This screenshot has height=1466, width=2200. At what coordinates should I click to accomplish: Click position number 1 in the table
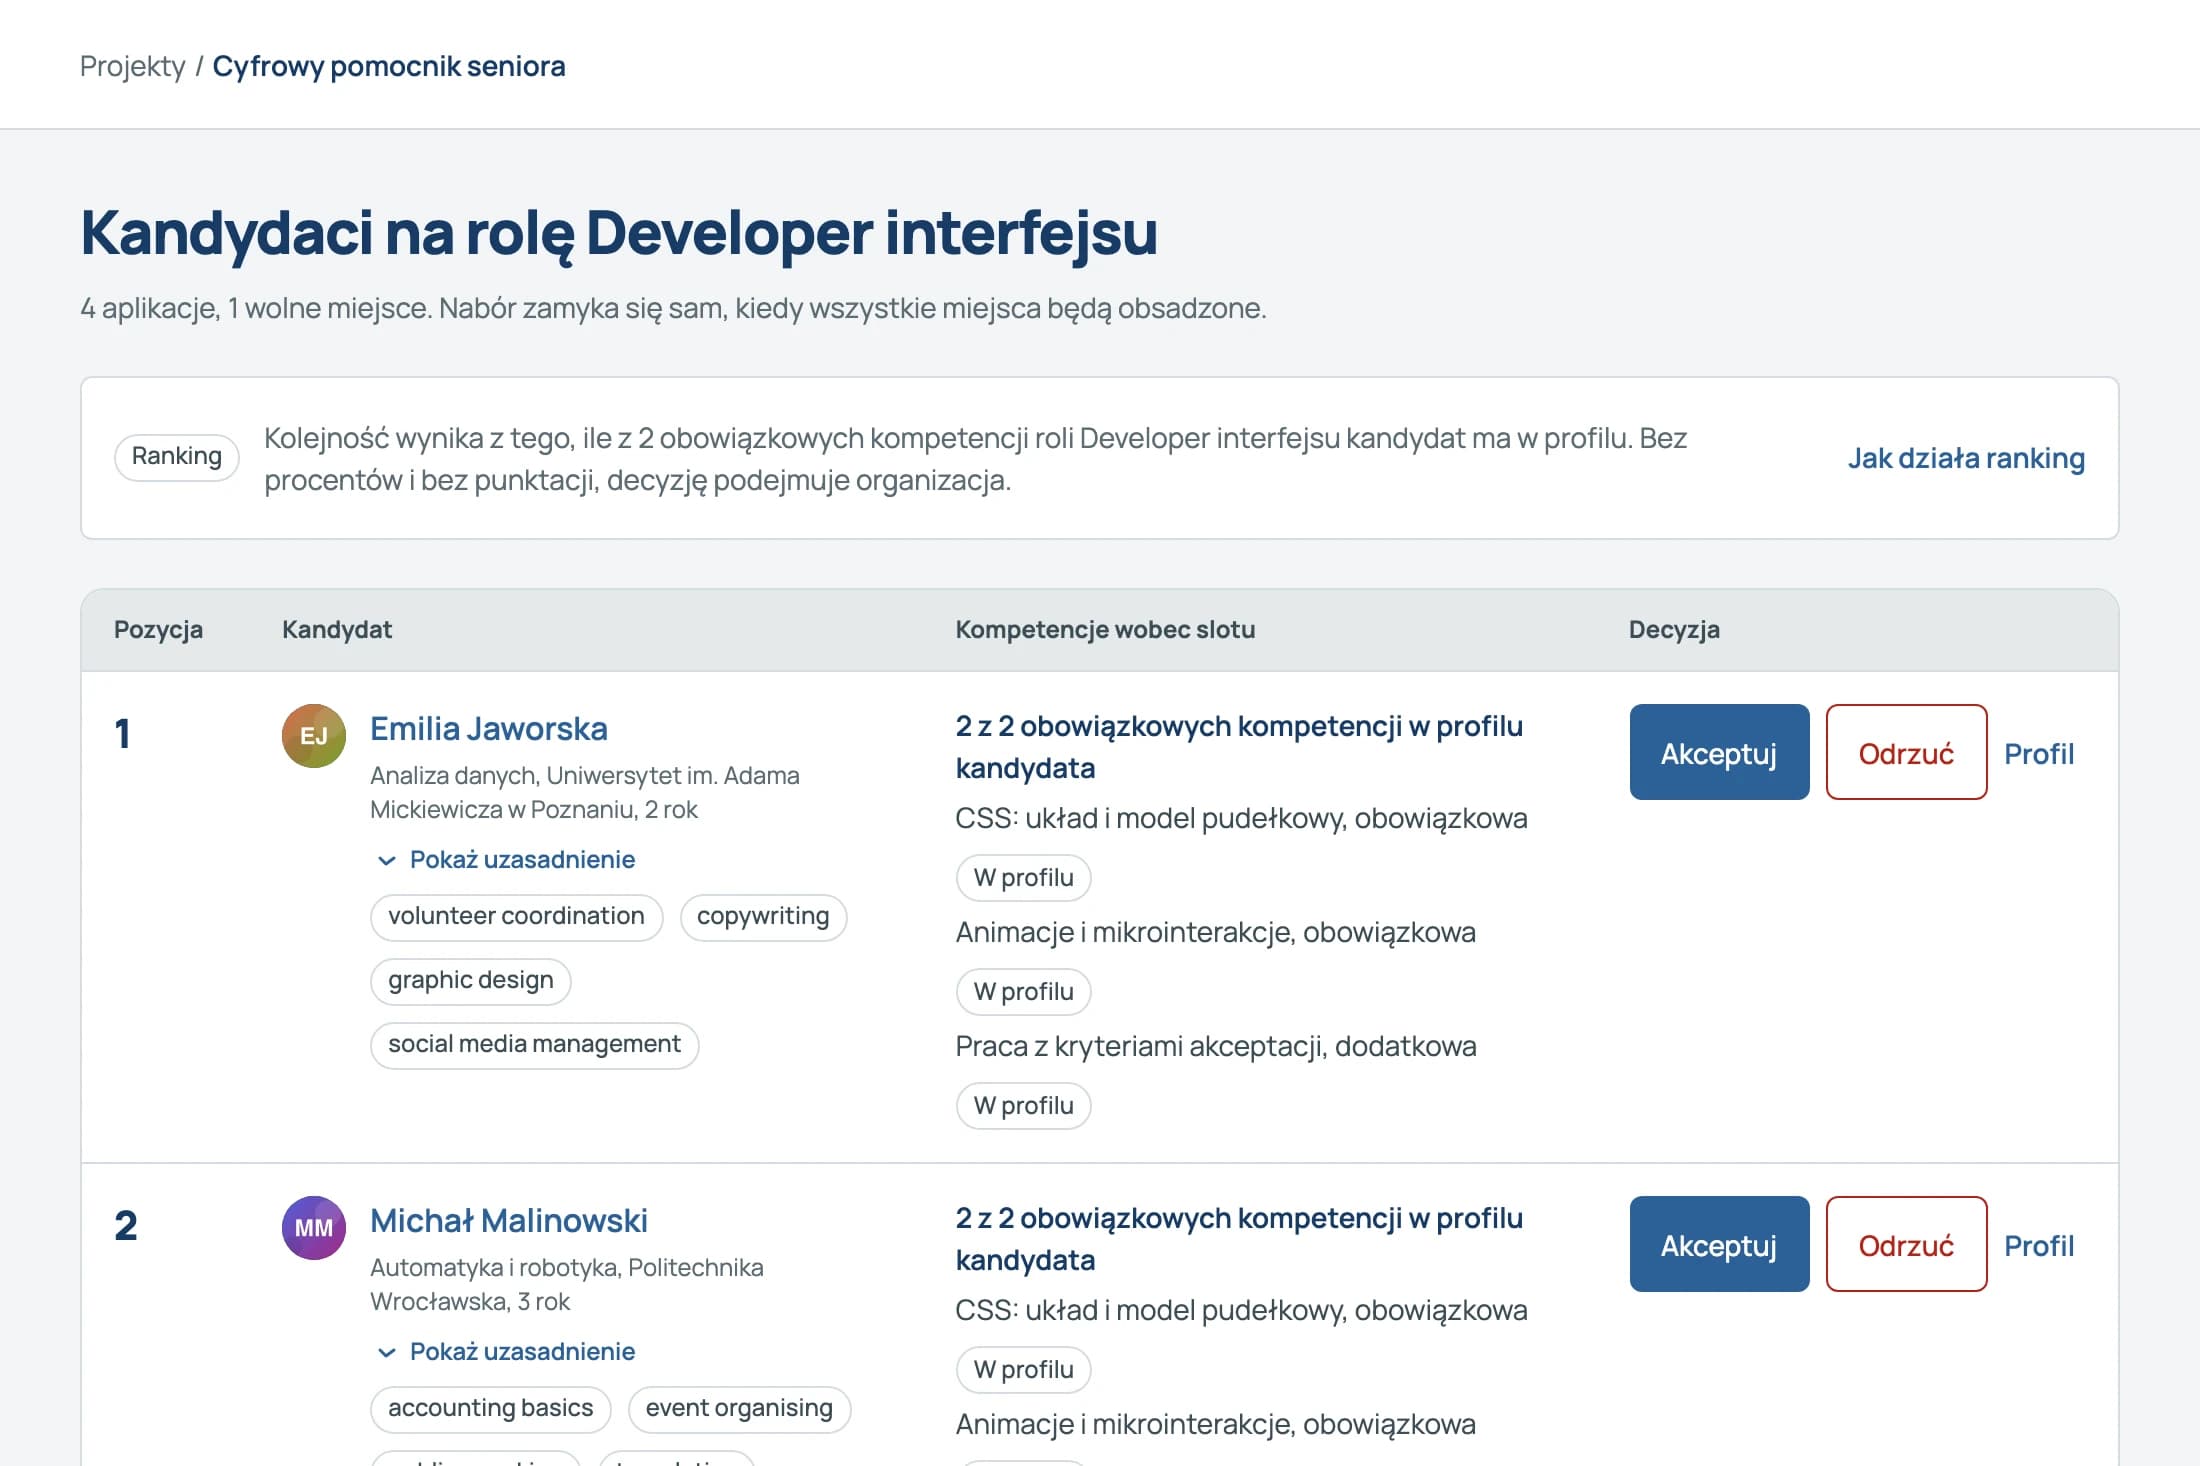[122, 734]
